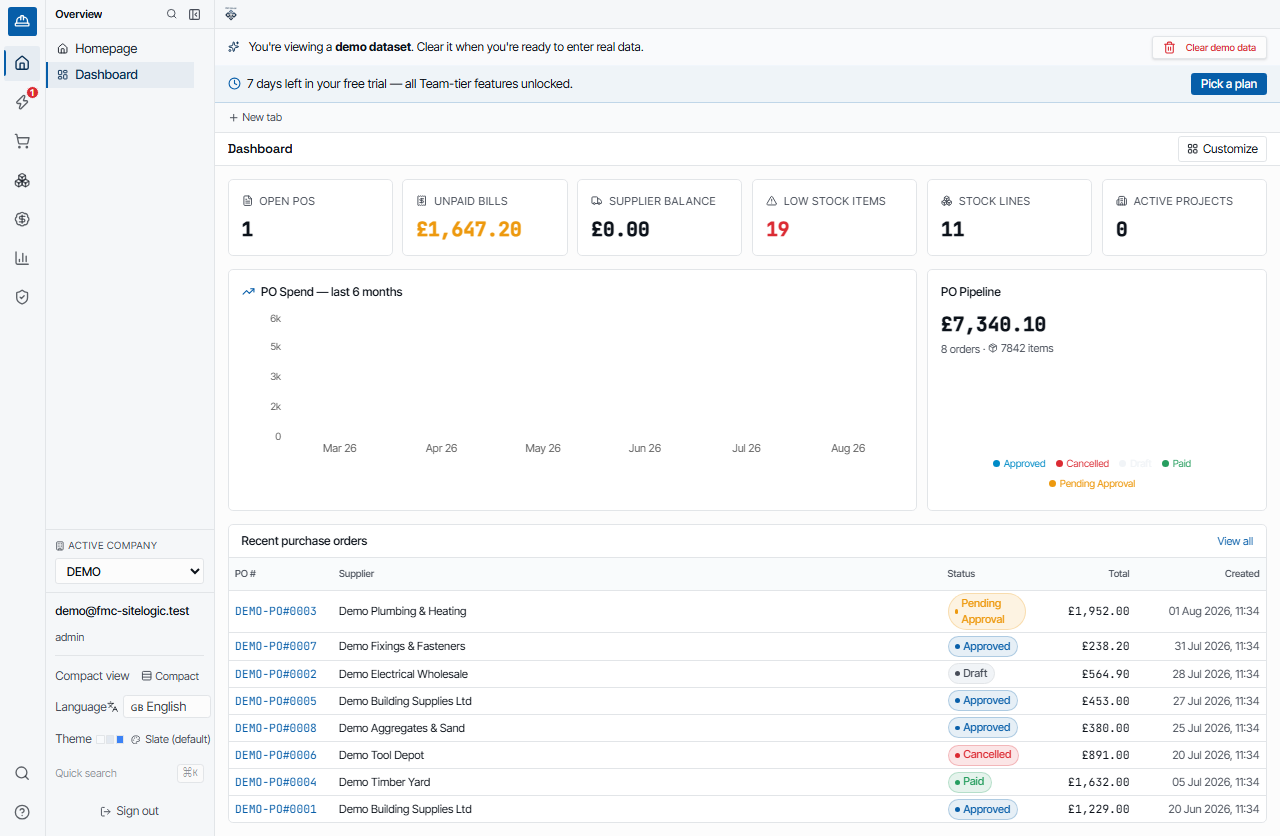Click the Supplier Balance truck icon
This screenshot has height=836, width=1280.
597,201
